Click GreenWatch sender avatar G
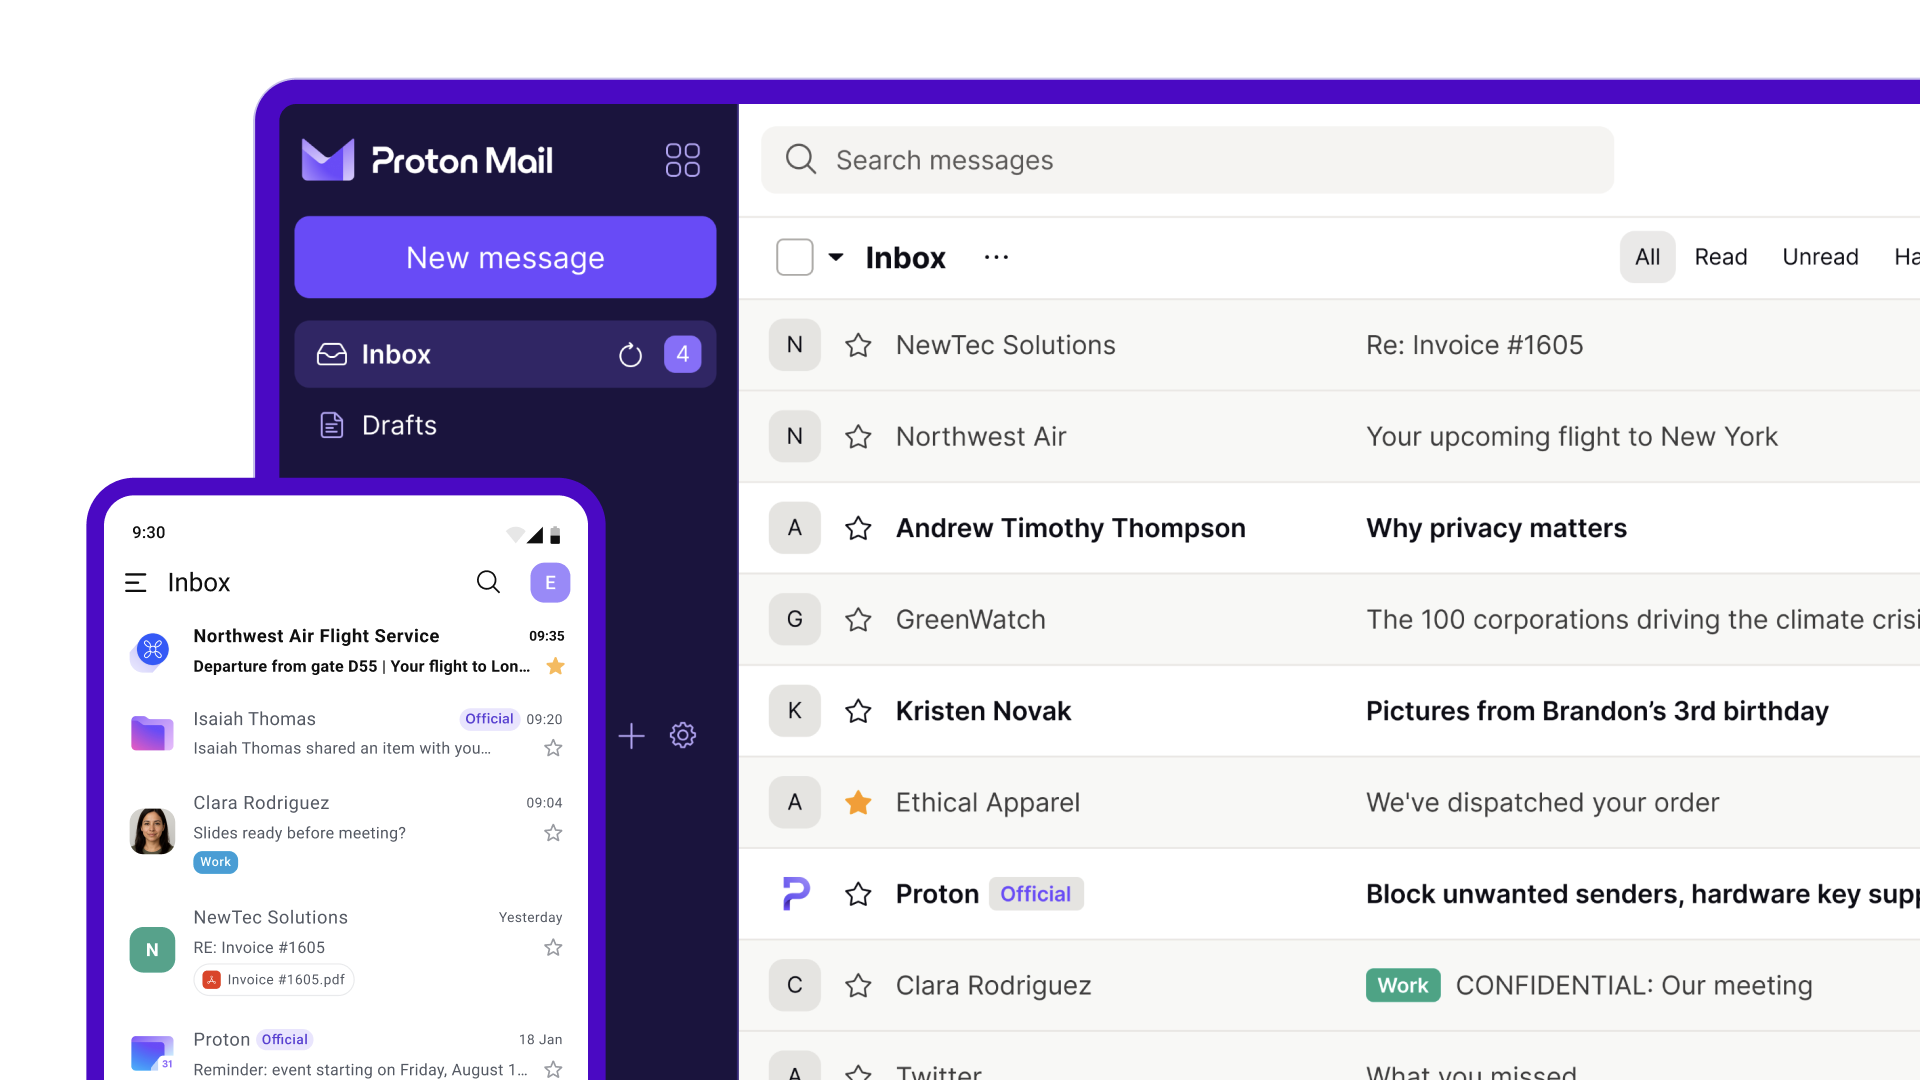The image size is (1920, 1080). point(795,619)
